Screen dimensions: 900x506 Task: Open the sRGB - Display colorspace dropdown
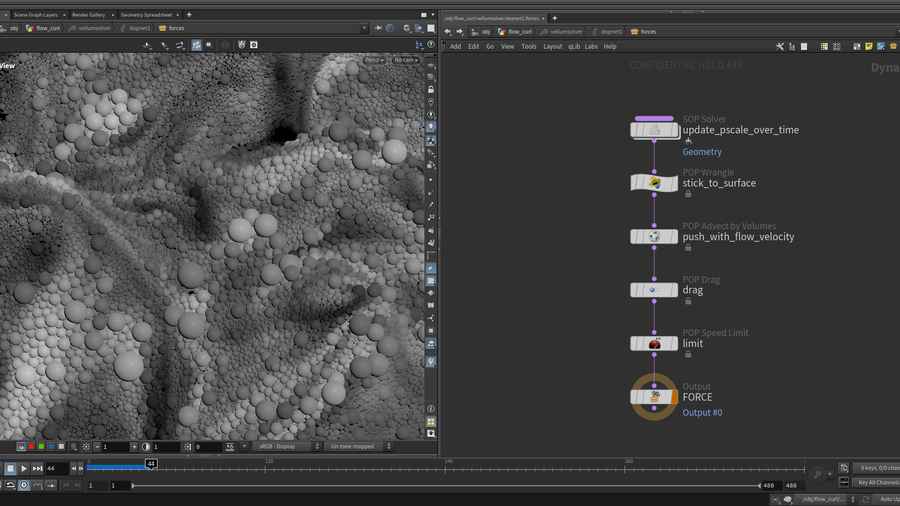(287, 447)
